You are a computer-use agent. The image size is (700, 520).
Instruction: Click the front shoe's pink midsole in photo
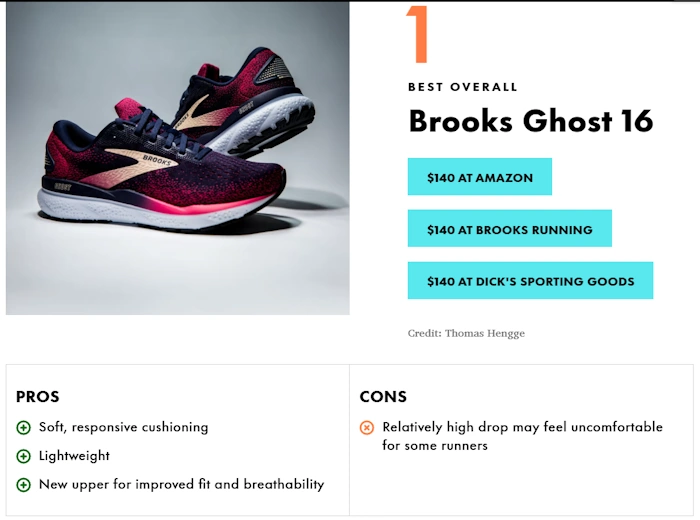(x=210, y=208)
